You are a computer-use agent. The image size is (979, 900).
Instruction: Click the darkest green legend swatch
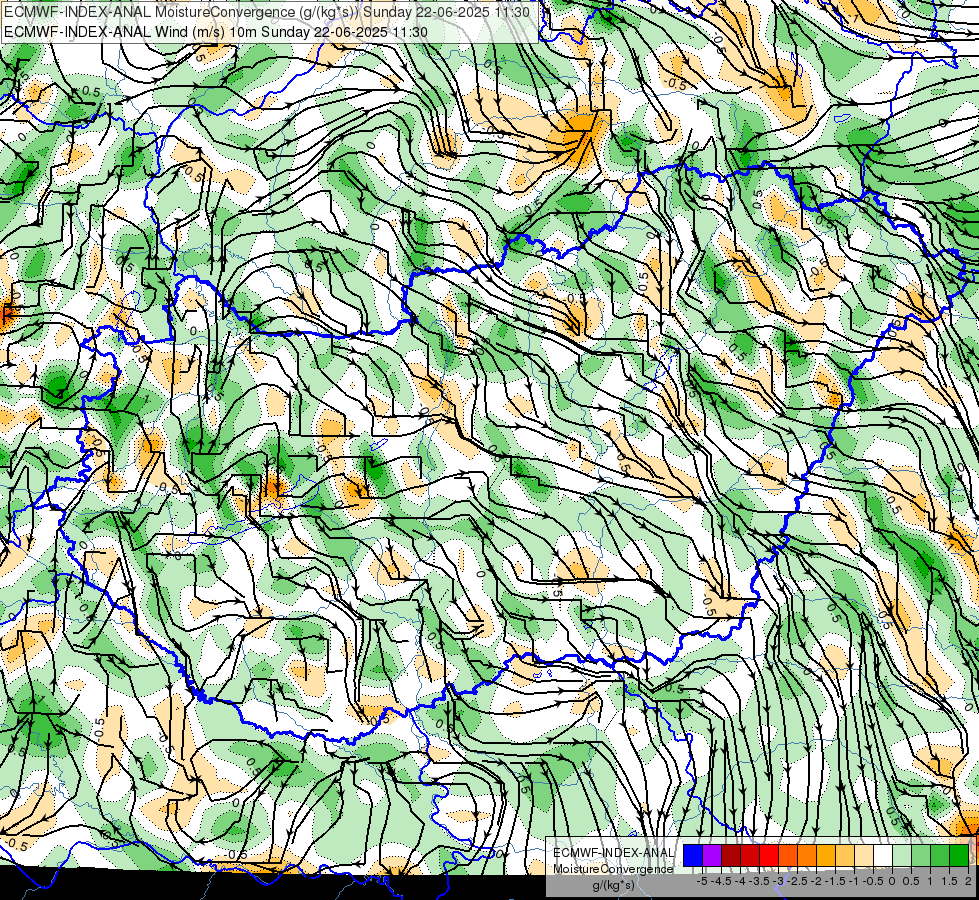click(958, 856)
